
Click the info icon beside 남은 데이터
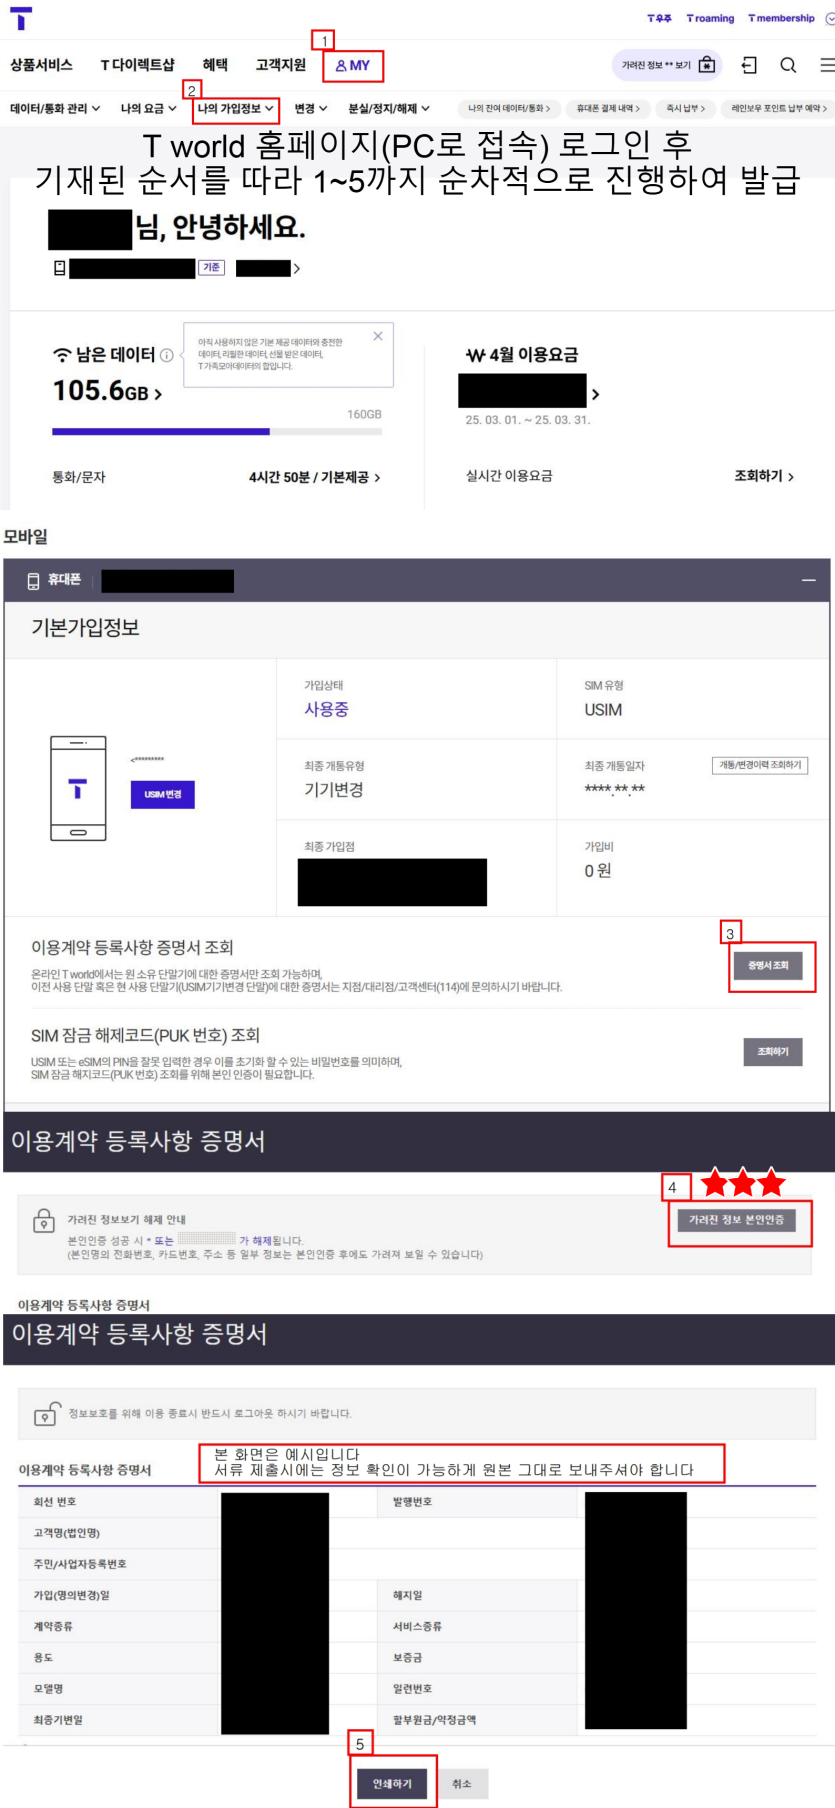coord(167,355)
